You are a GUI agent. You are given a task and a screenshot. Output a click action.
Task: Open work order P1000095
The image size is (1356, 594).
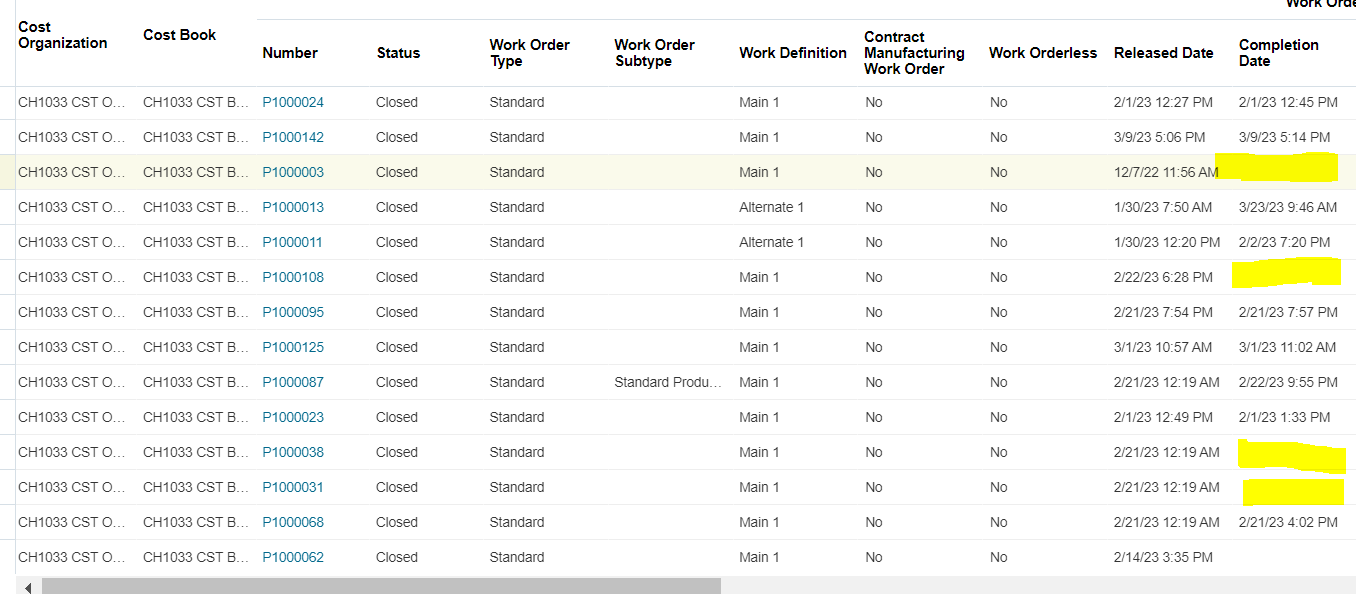293,312
